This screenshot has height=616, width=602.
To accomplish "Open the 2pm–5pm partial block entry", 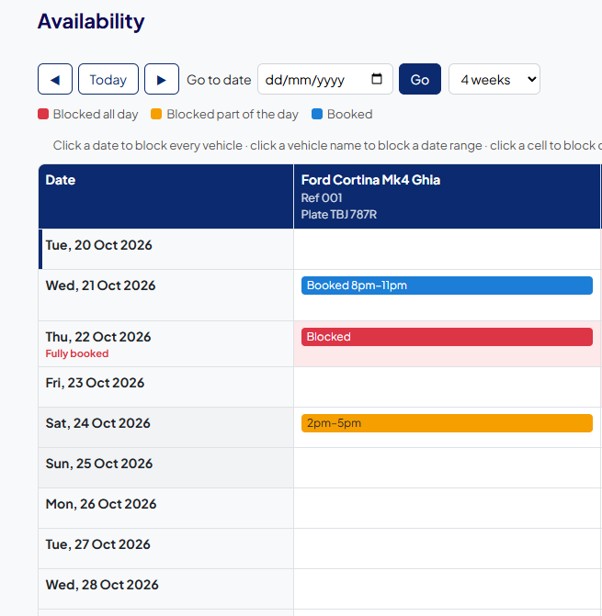I will (447, 424).
